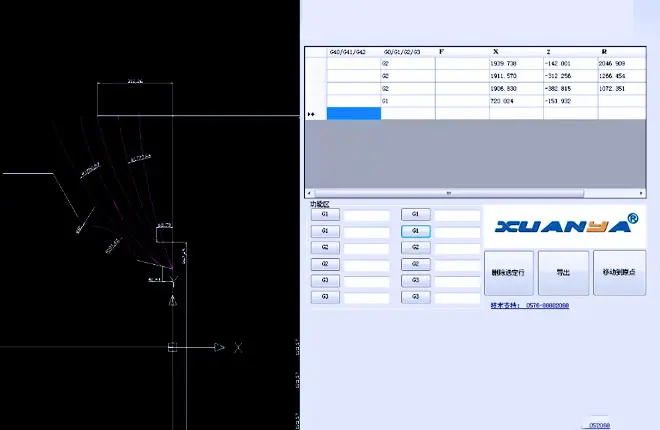The width and height of the screenshot is (660, 430).
Task: Click the input field beside the top-left G1 button
Action: coord(366,215)
